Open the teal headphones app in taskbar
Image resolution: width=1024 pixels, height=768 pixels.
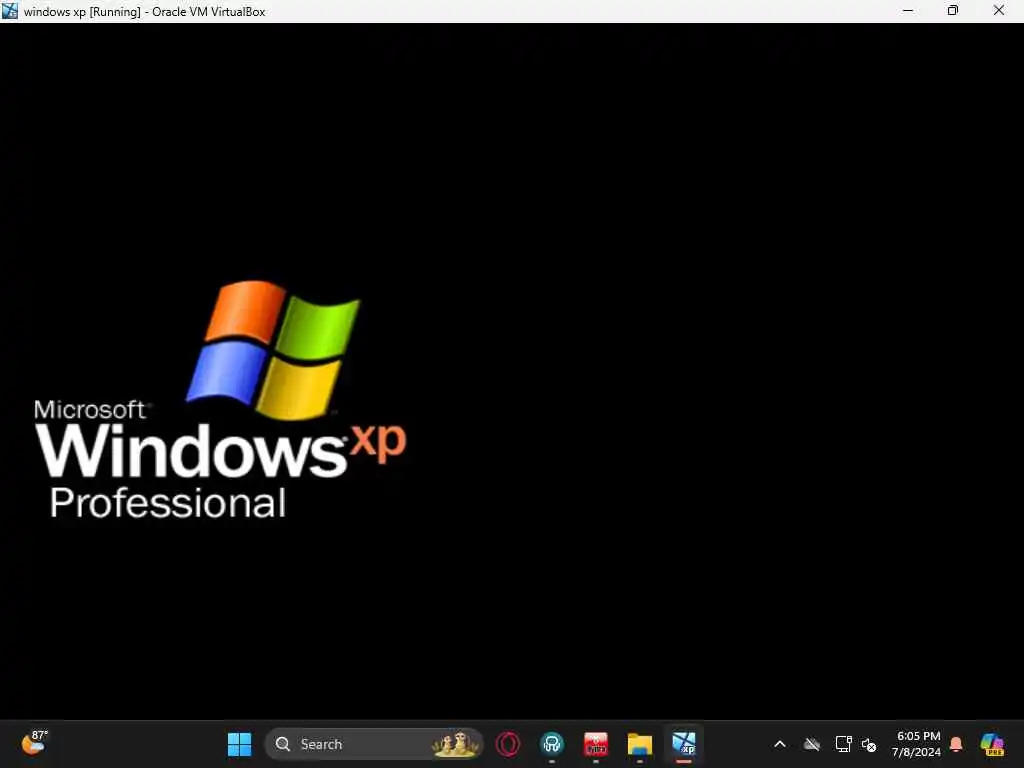tap(552, 744)
